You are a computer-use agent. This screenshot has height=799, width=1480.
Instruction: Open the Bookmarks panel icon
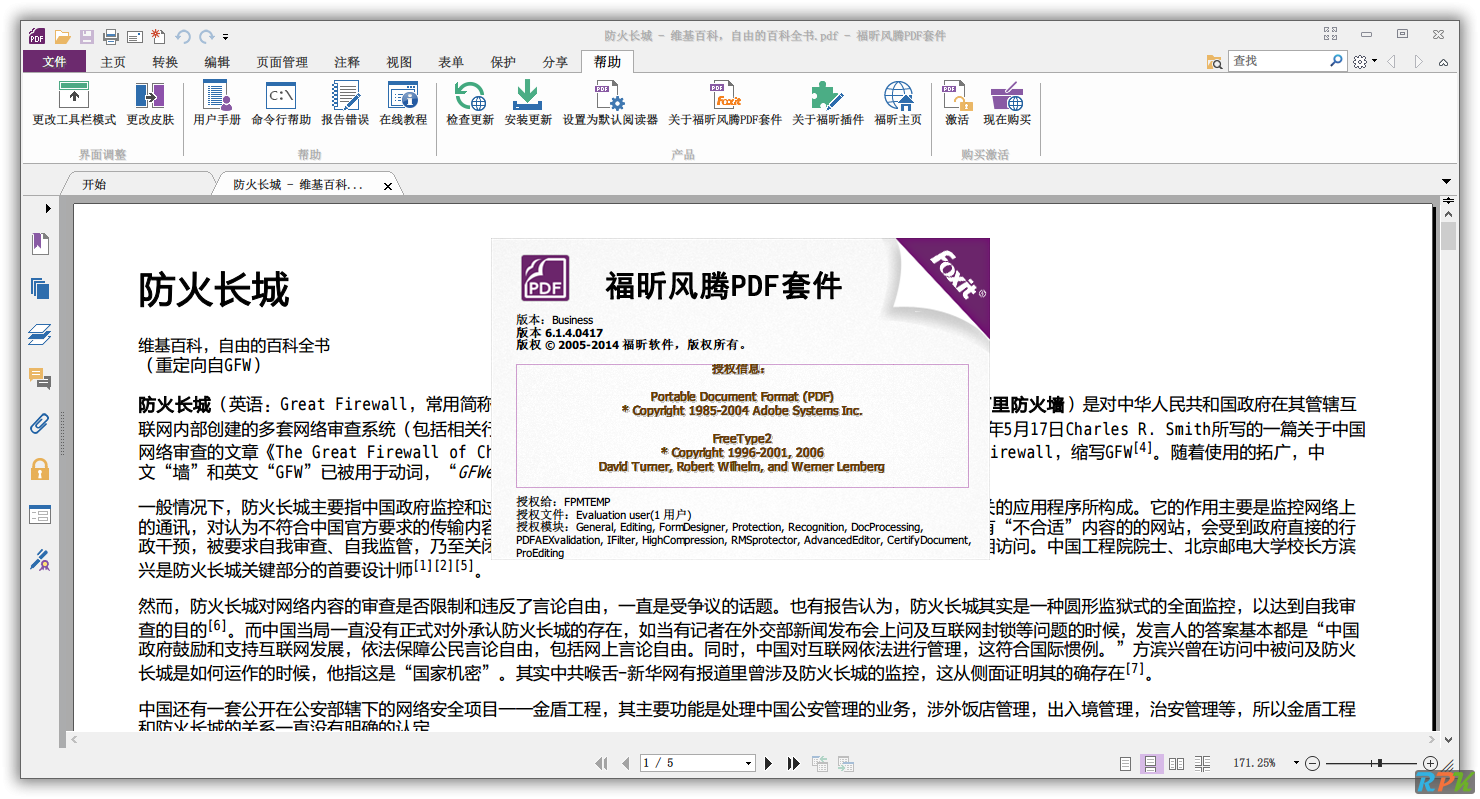40,244
